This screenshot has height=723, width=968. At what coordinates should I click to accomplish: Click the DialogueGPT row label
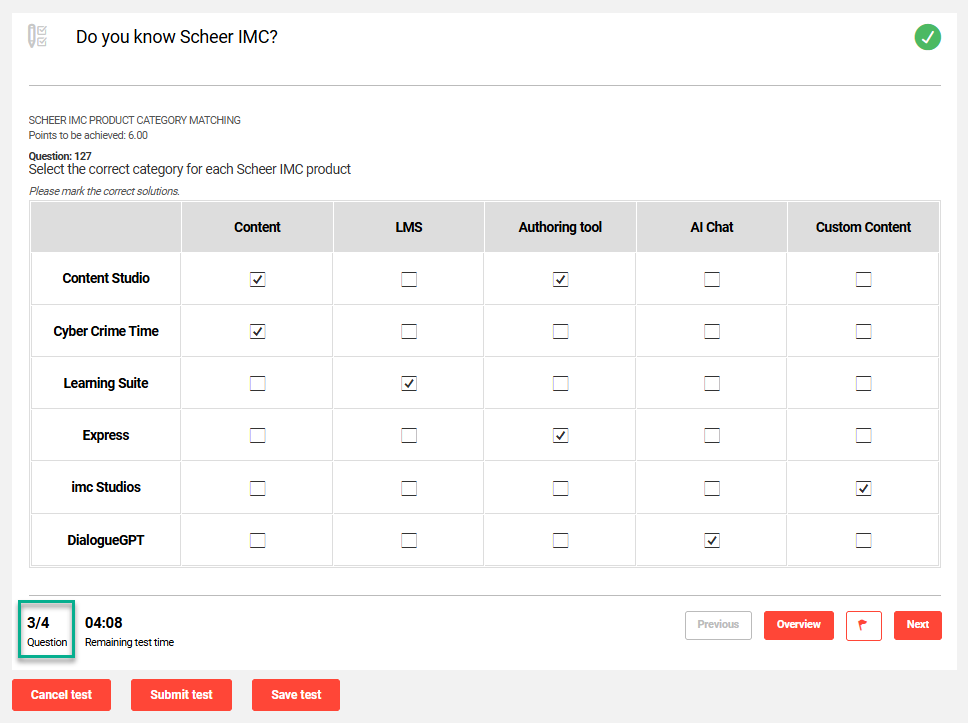click(x=106, y=540)
